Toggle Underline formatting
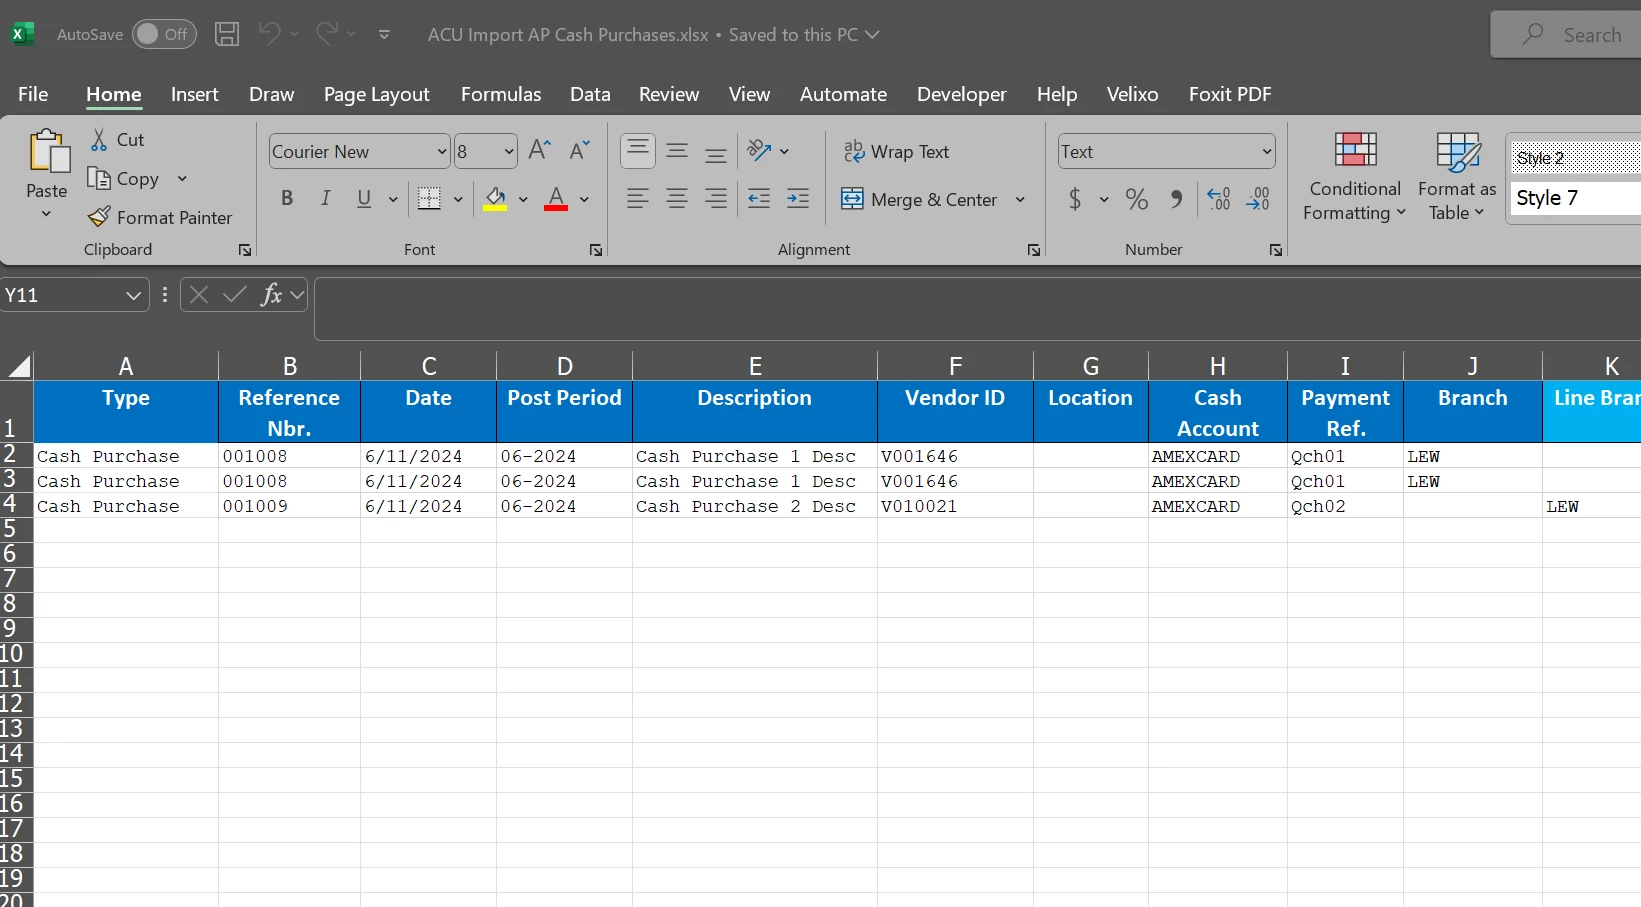The height and width of the screenshot is (907, 1641). (x=364, y=198)
